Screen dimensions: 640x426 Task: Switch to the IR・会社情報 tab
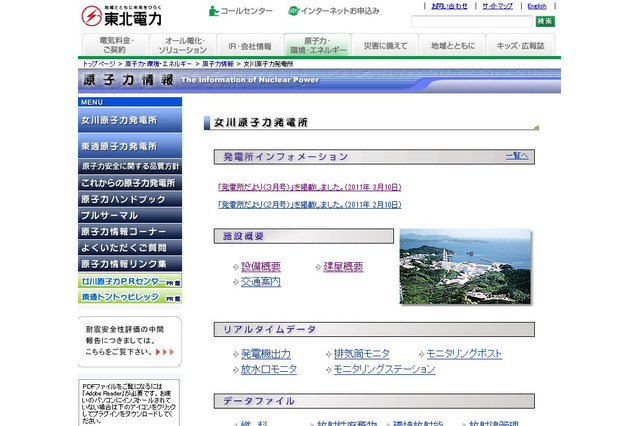click(x=251, y=45)
